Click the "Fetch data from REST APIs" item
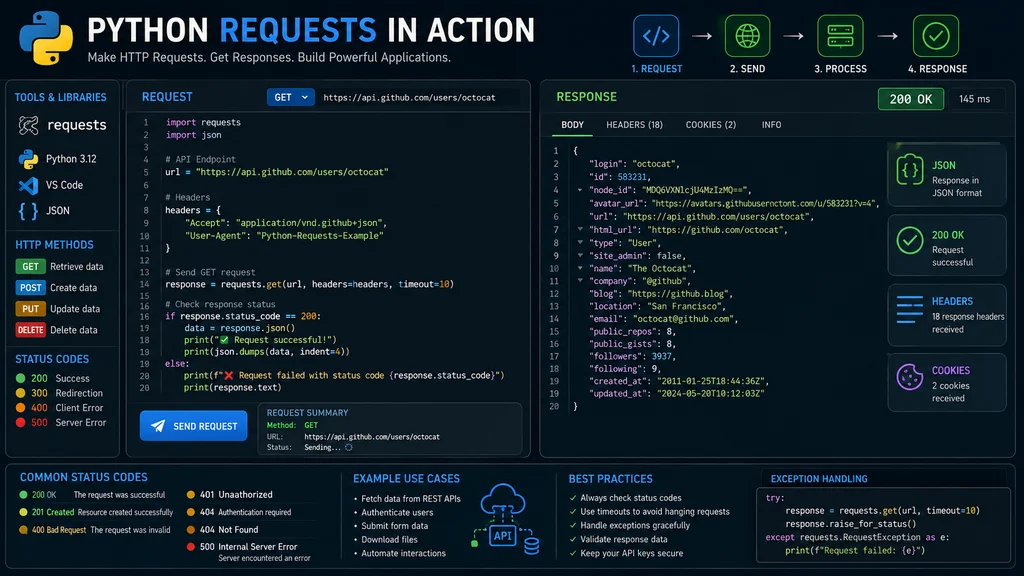 (x=411, y=499)
